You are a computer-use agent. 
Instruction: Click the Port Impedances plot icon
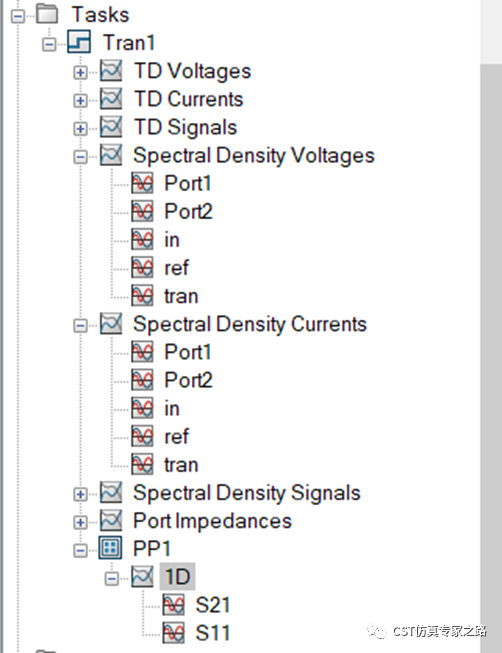(x=111, y=520)
